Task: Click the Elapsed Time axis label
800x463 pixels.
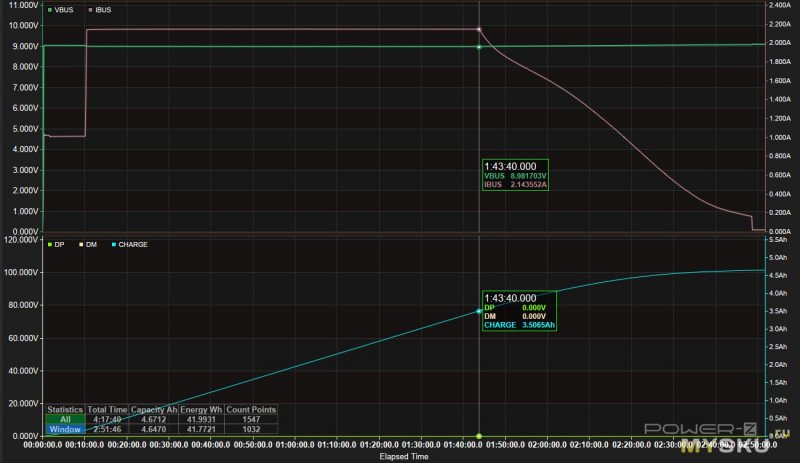Action: coord(402,457)
